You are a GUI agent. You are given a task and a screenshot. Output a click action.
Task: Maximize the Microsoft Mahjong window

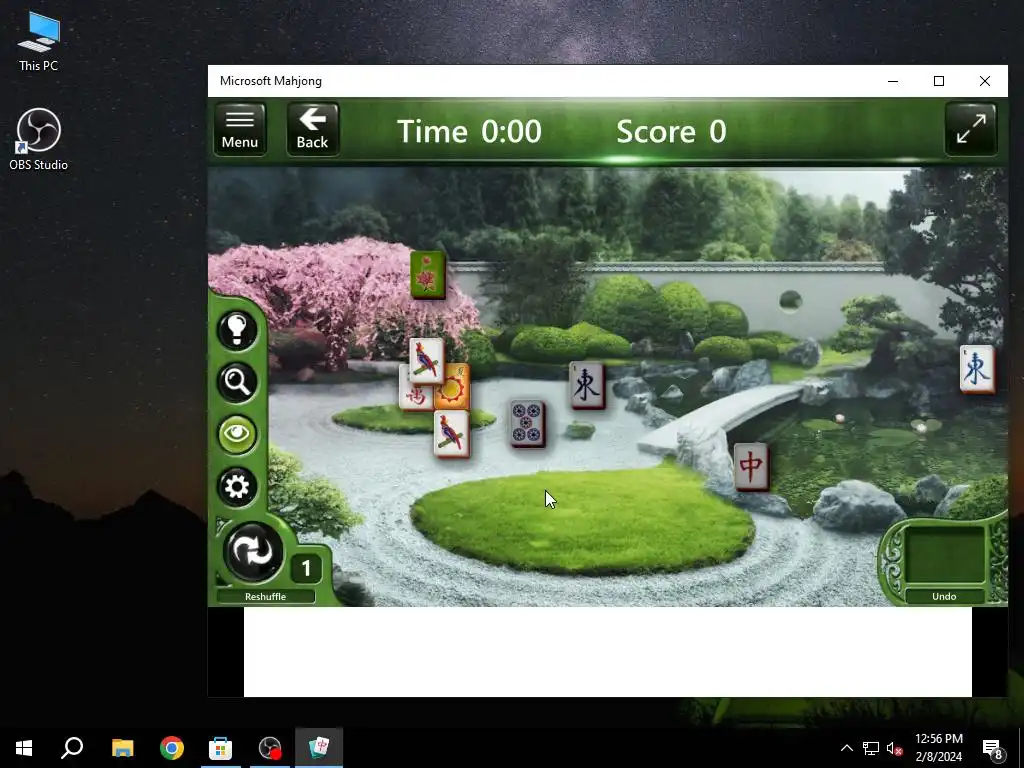pos(939,81)
